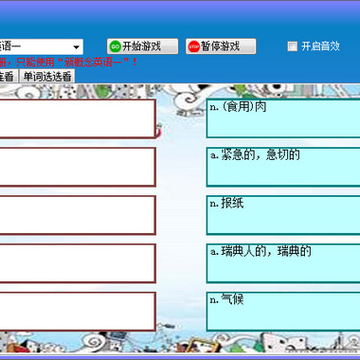Click the red notice text 只能使用“新概念英语一”

click(76, 62)
